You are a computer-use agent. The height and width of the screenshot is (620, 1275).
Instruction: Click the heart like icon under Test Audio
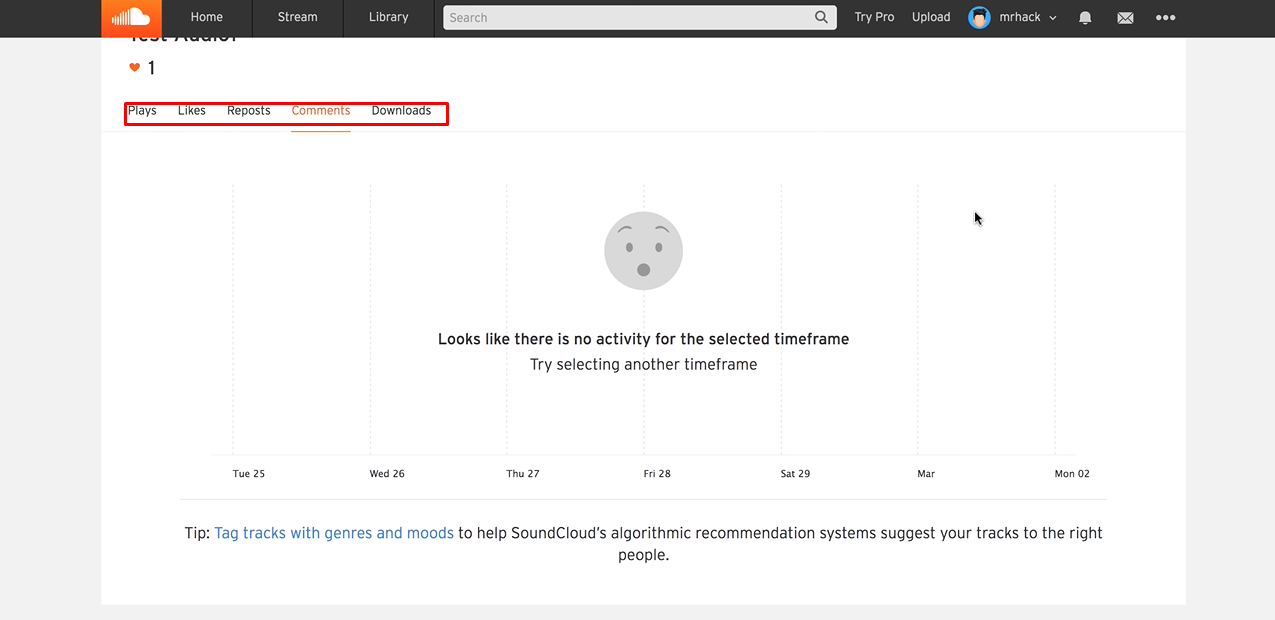(134, 67)
